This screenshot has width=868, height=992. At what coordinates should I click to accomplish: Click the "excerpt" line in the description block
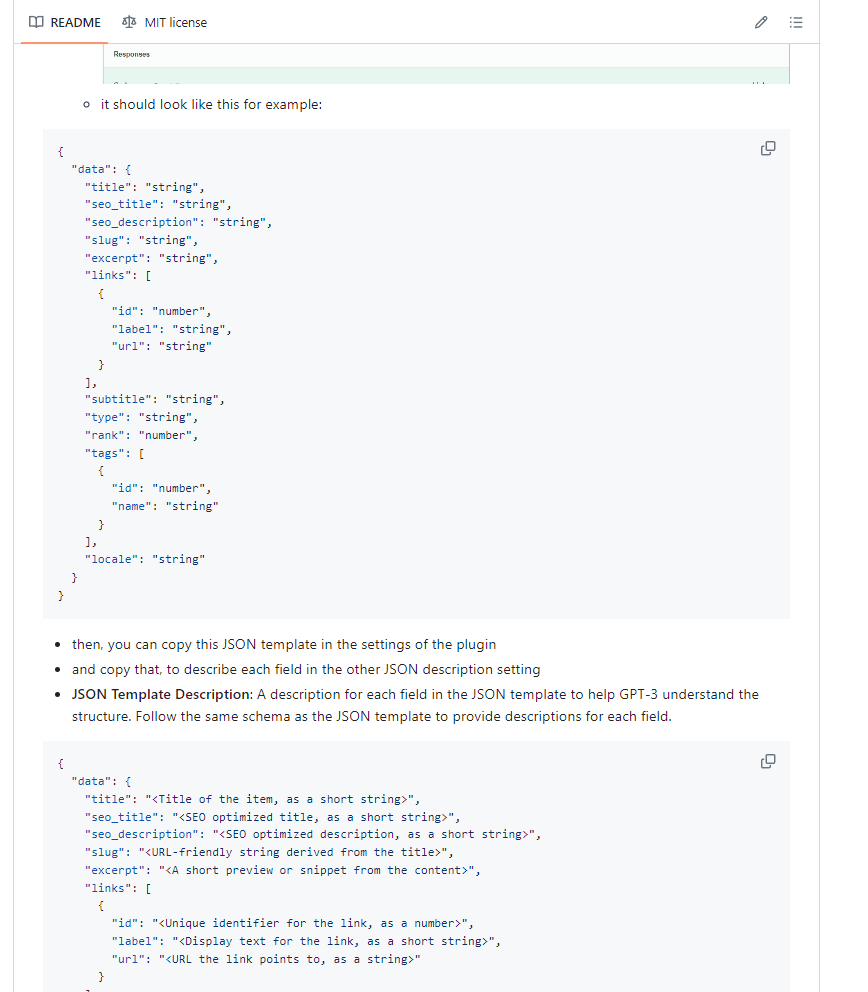point(282,870)
